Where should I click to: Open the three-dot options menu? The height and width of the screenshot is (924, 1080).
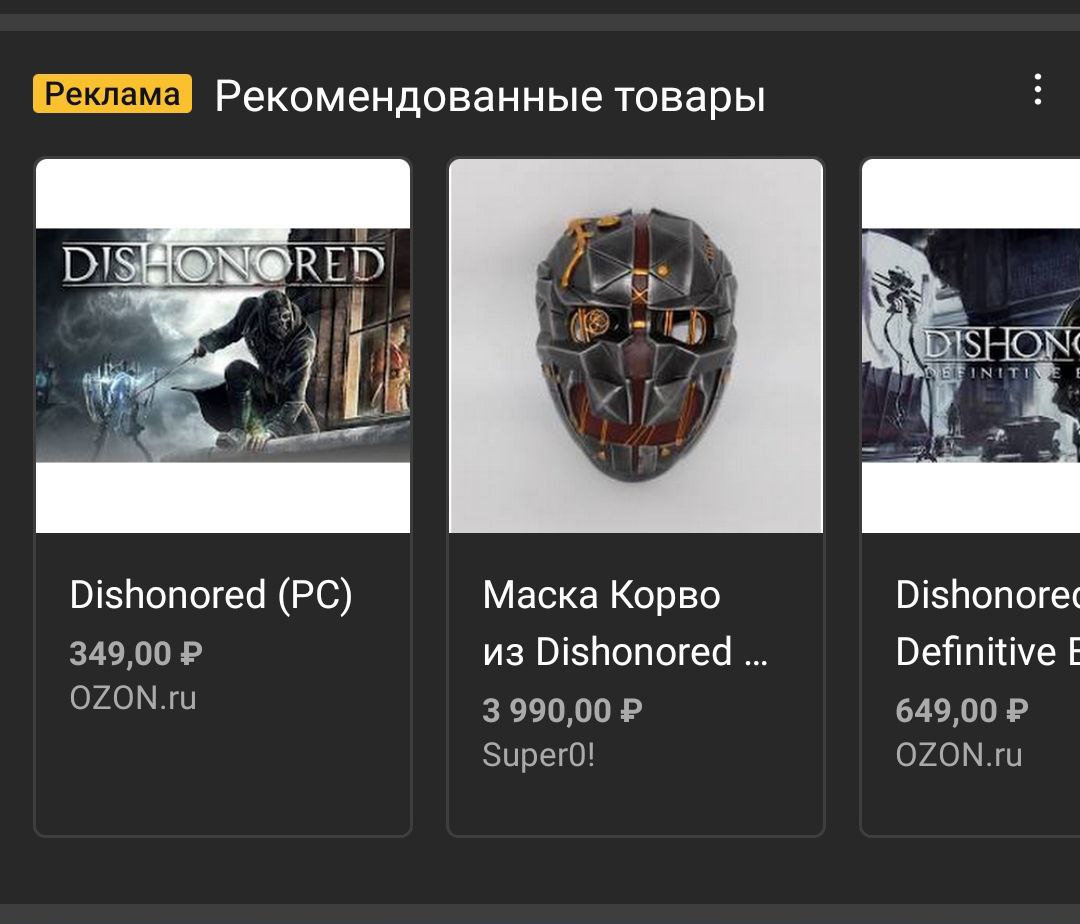coord(1037,90)
